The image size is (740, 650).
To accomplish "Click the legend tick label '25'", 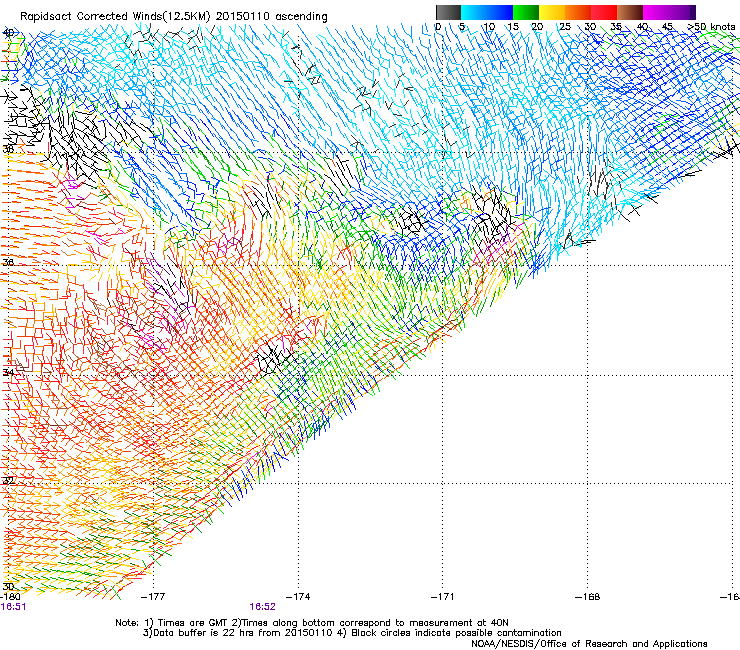I will (565, 27).
